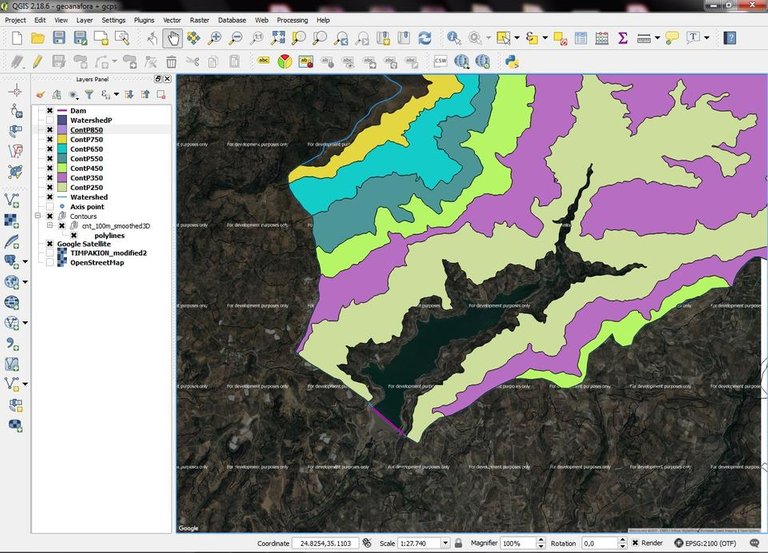
Task: Open the select features tool dropdown arrow
Action: (x=515, y=38)
